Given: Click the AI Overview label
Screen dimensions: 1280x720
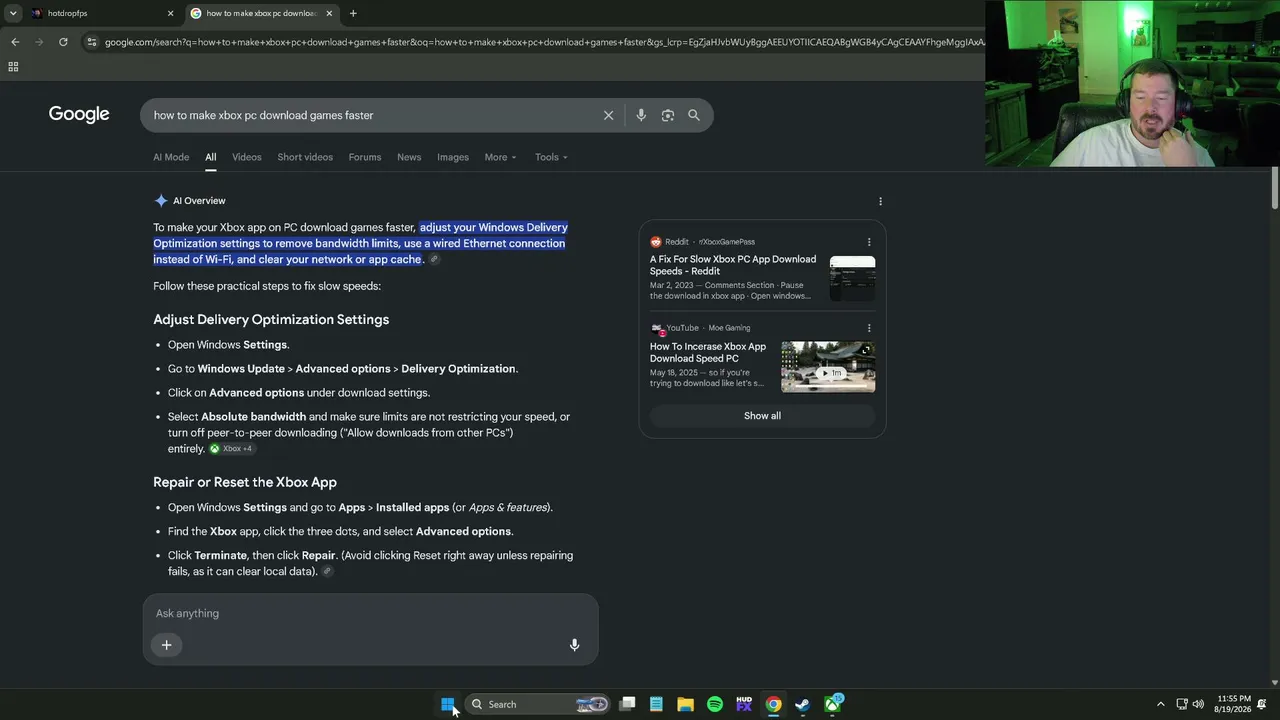Looking at the screenshot, I should (199, 201).
